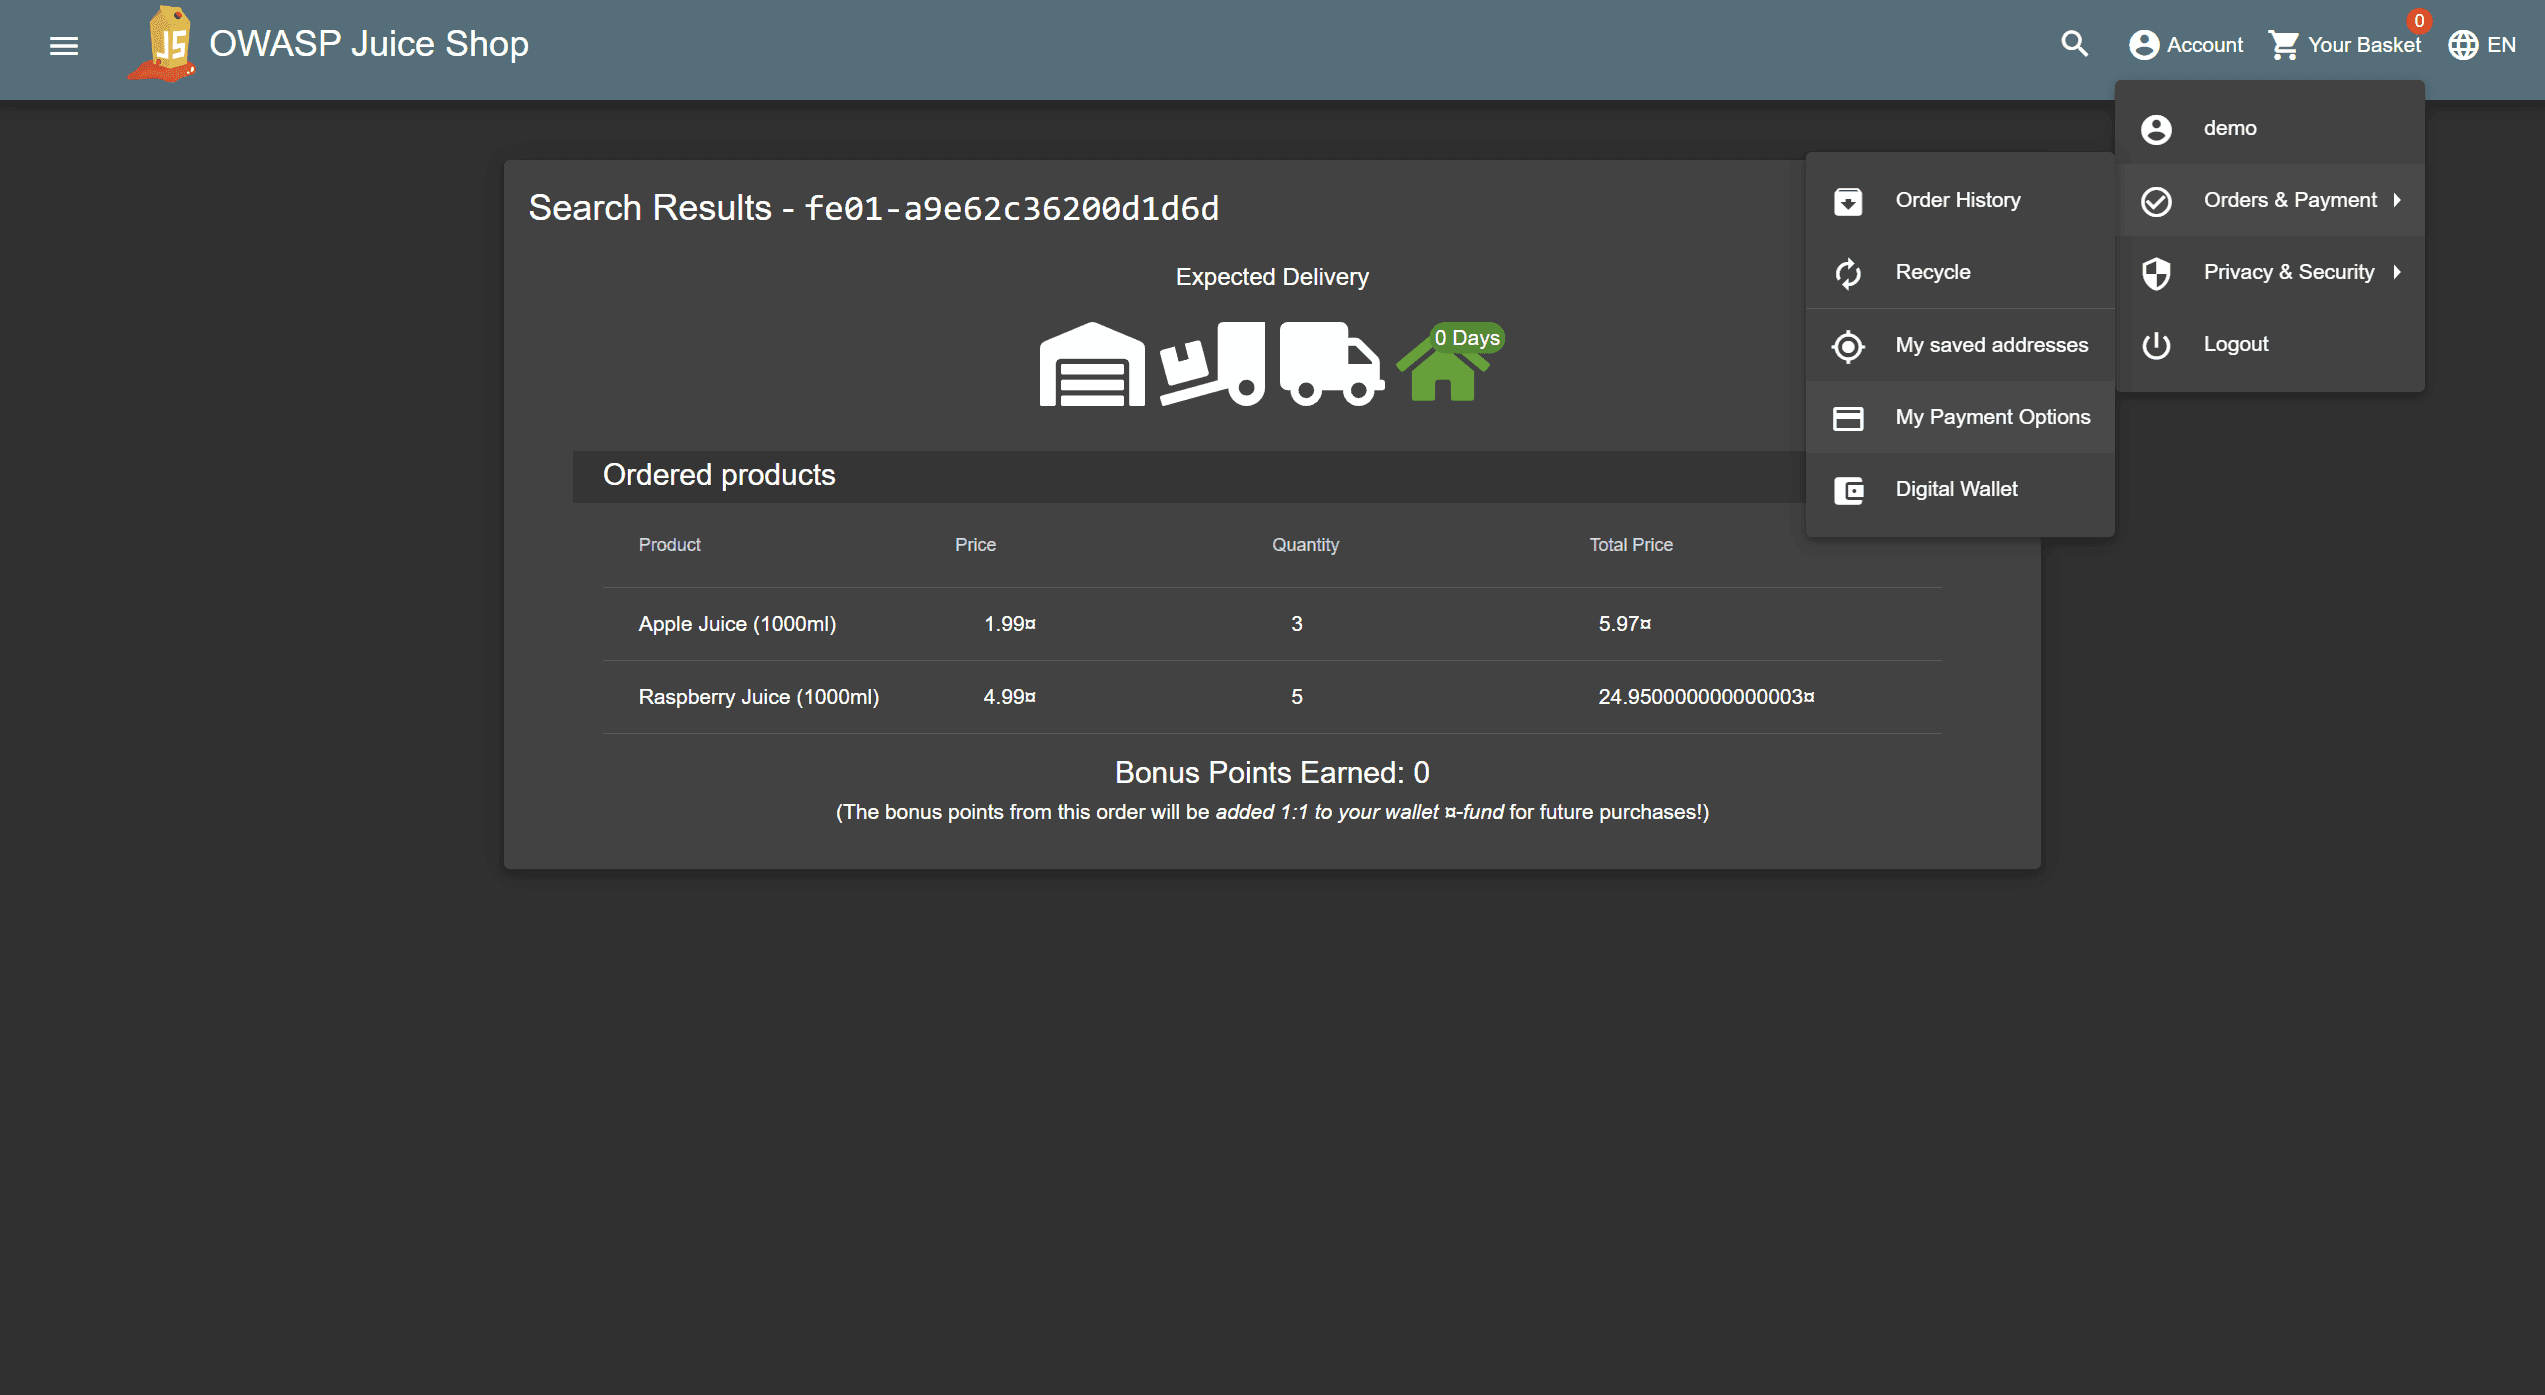Click the 4.99¤ price cell
Viewport: 2545px width, 1395px height.
1010,697
